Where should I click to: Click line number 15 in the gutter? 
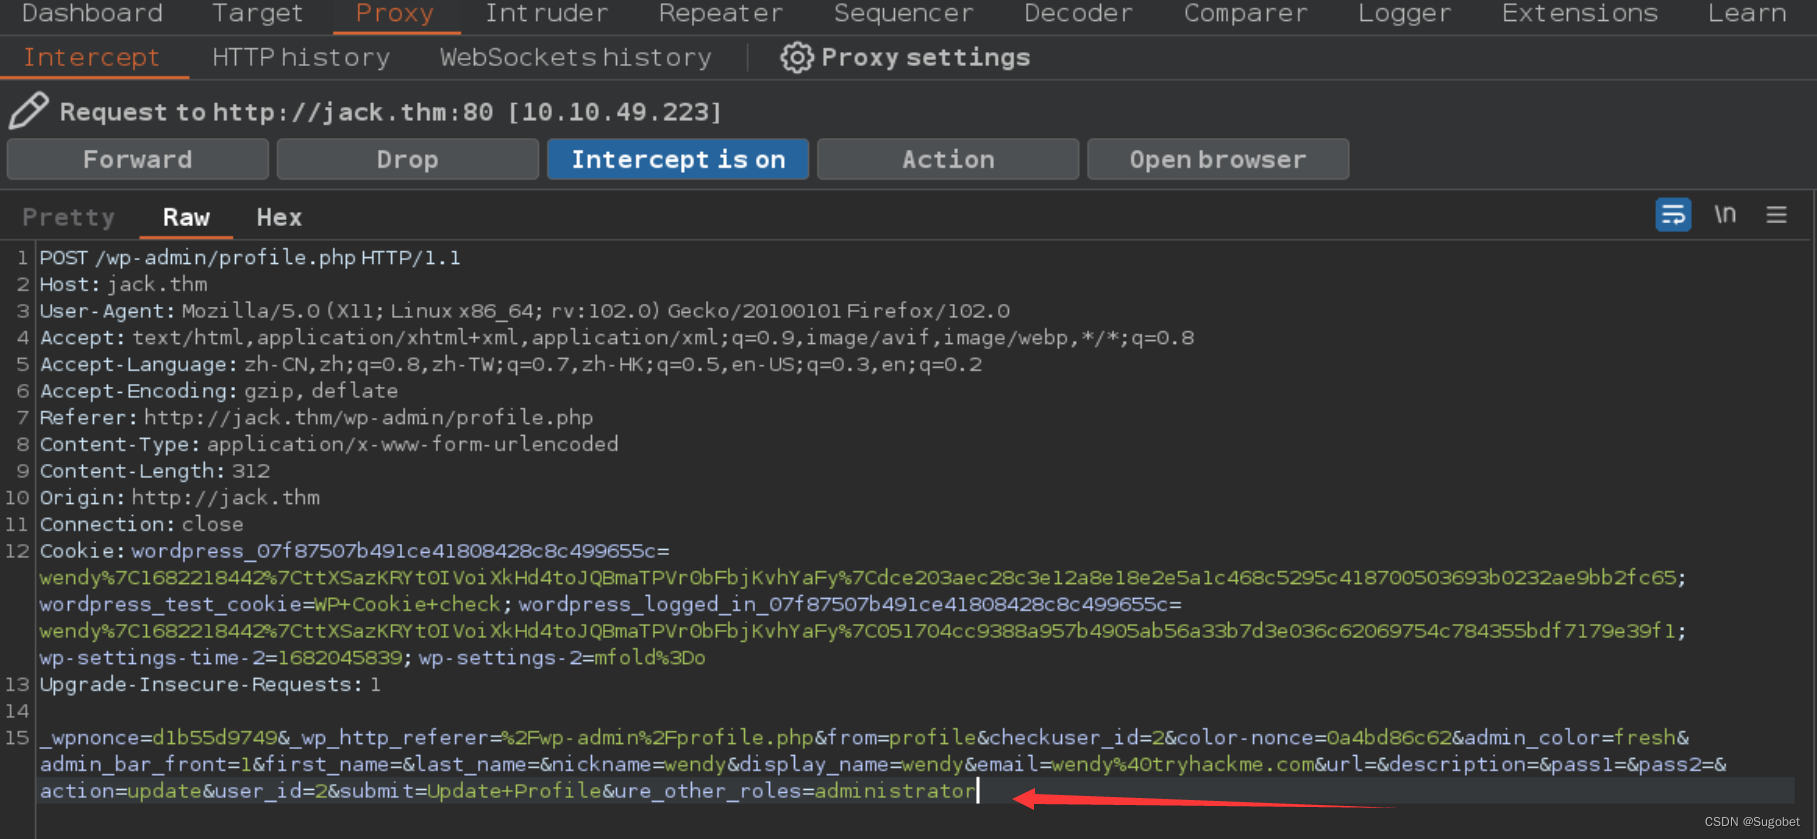18,738
